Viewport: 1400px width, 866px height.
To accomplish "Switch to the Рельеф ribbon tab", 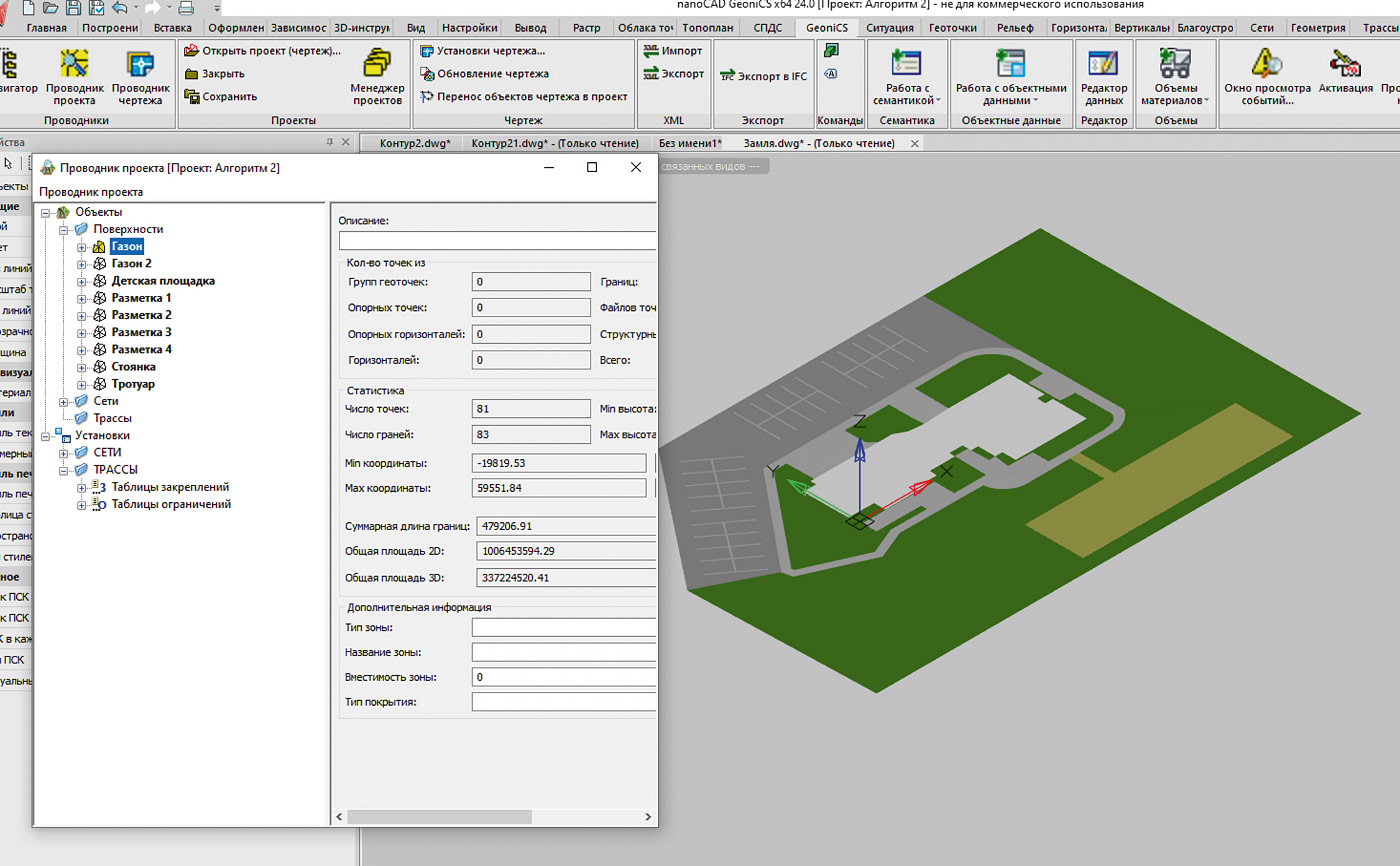I will tap(1016, 28).
